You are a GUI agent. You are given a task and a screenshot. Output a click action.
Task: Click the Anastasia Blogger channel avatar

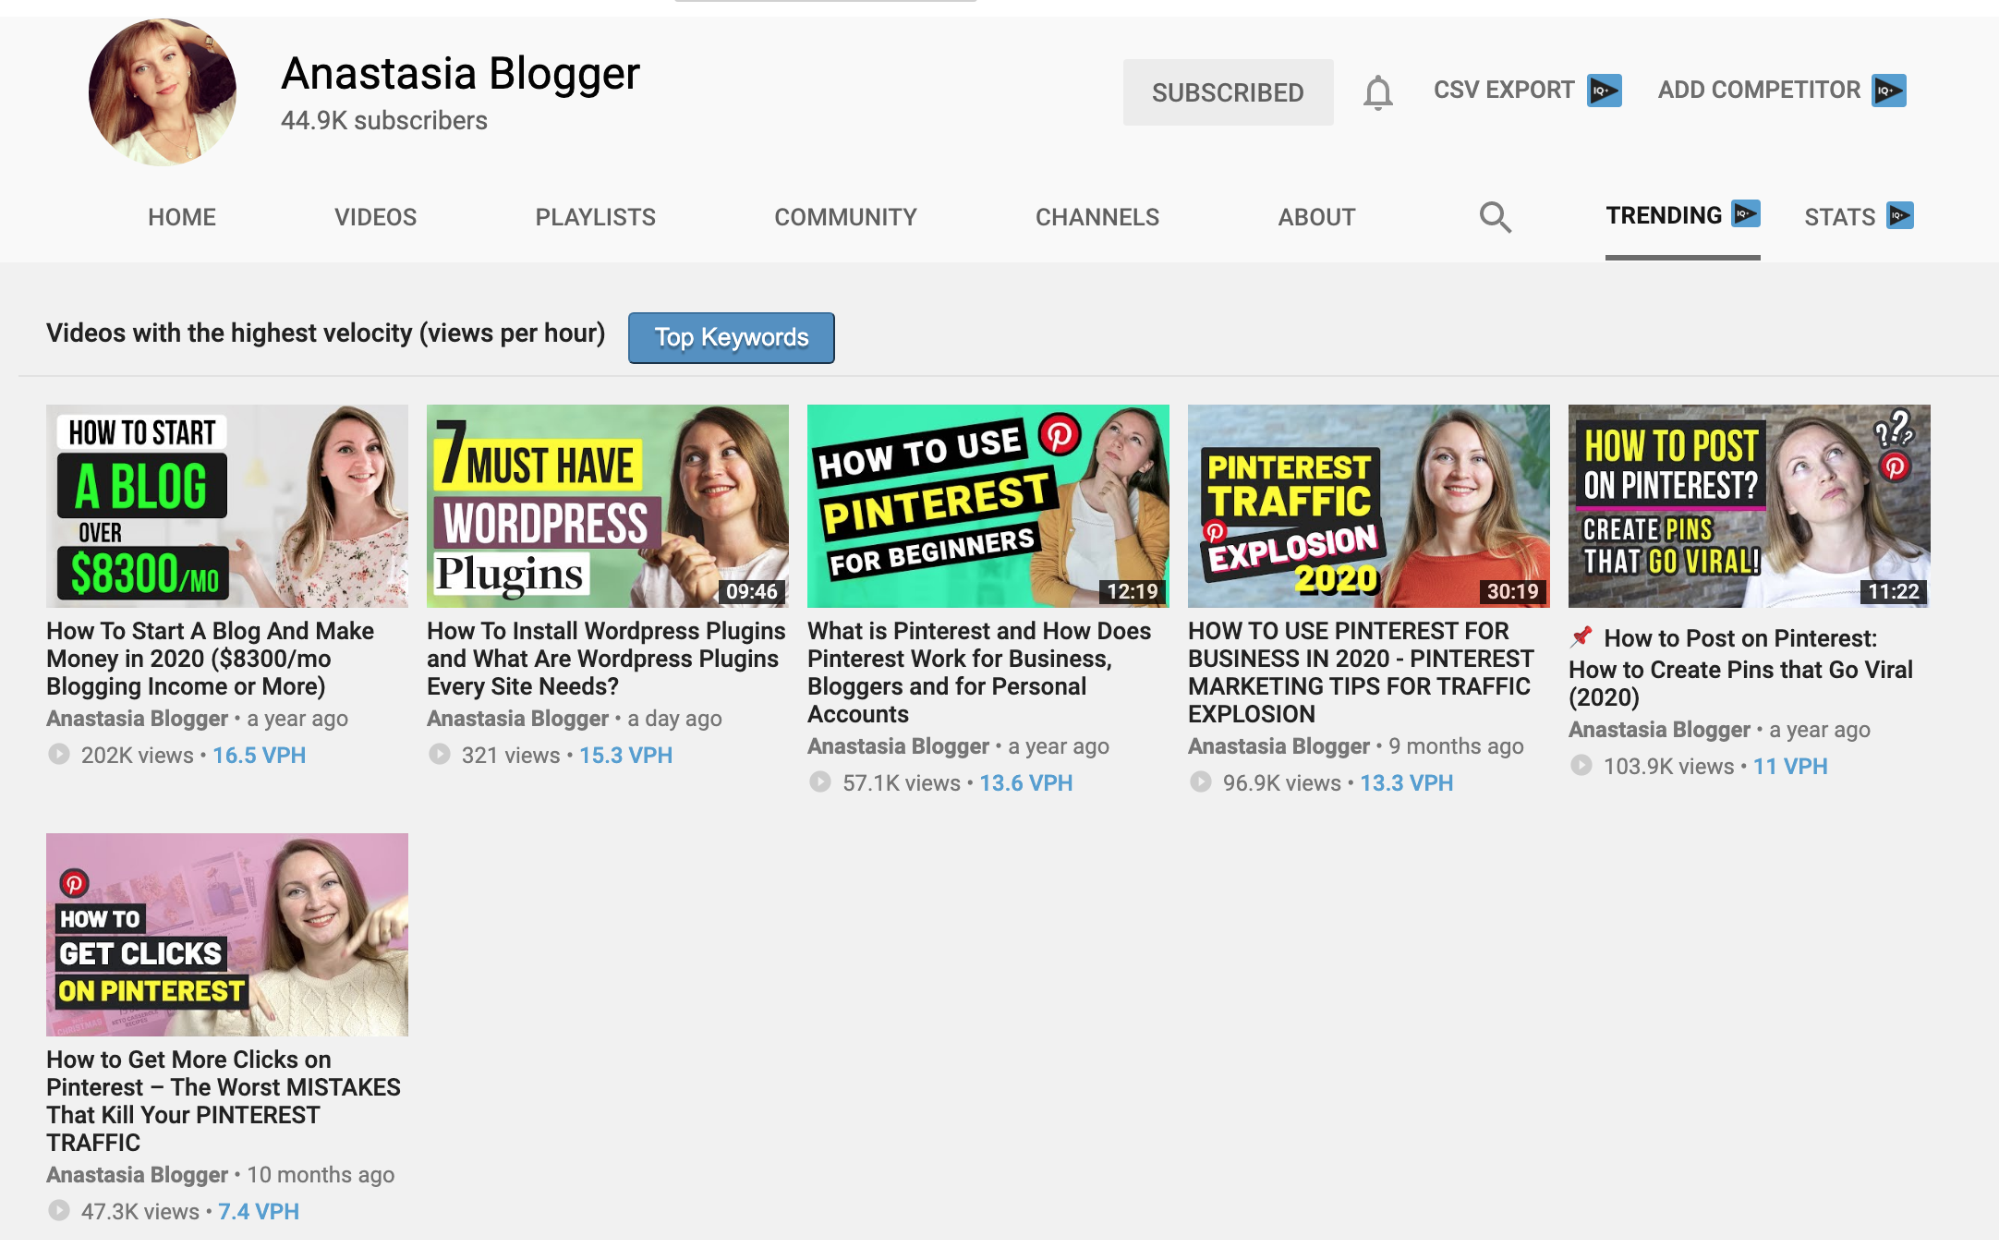point(162,92)
